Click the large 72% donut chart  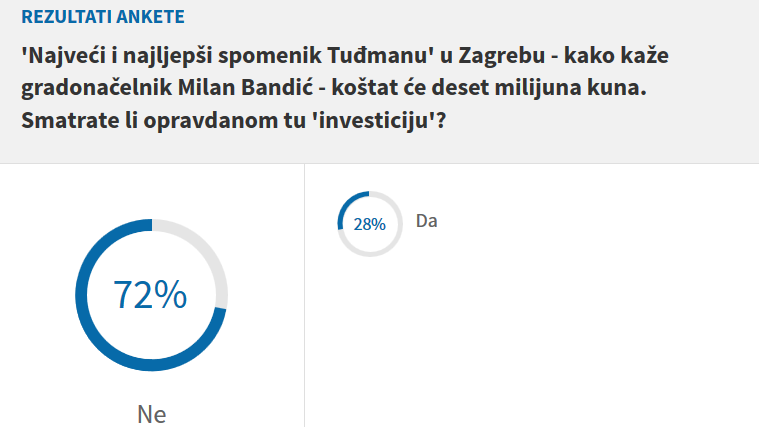(151, 295)
